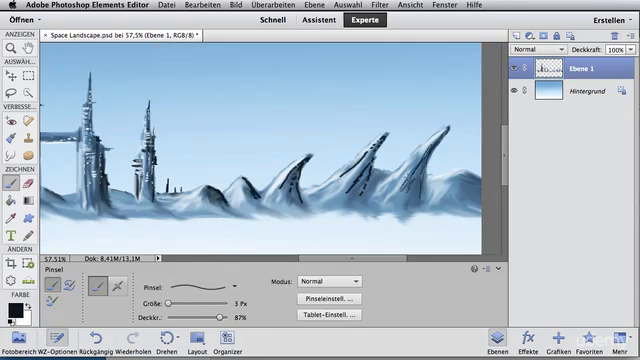
Task: Delete layer with trash icon
Action: coord(615,36)
